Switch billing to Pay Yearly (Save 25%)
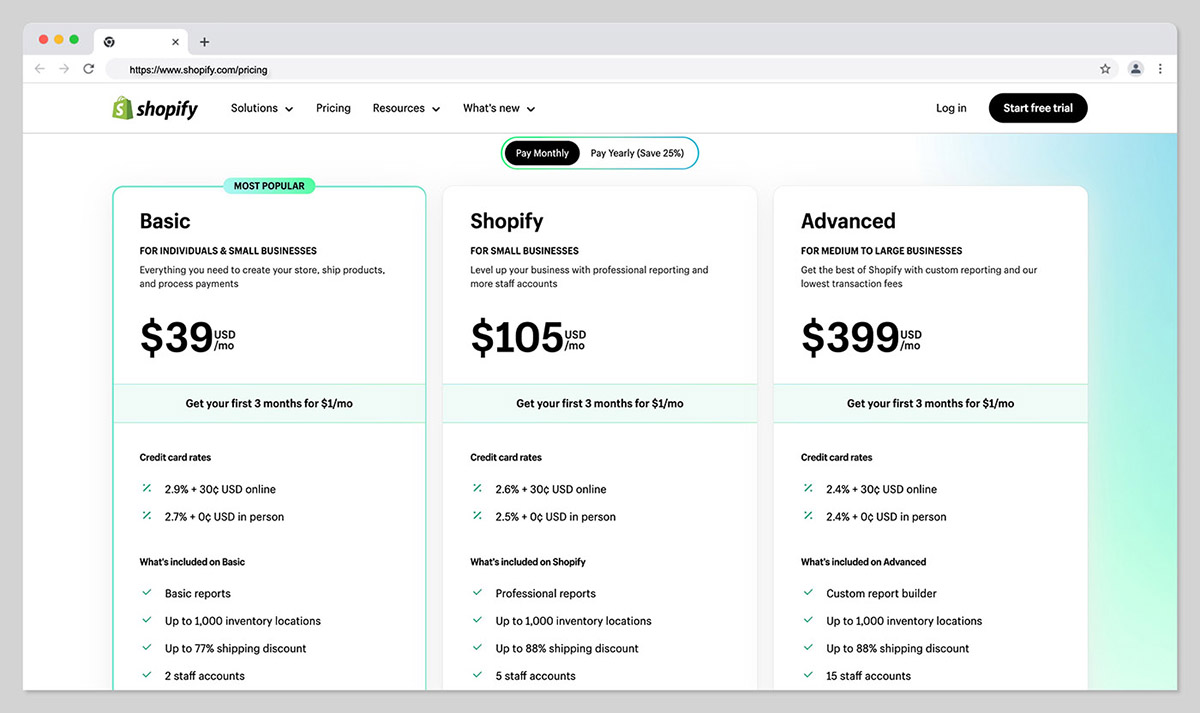Viewport: 1200px width, 713px height. (639, 152)
